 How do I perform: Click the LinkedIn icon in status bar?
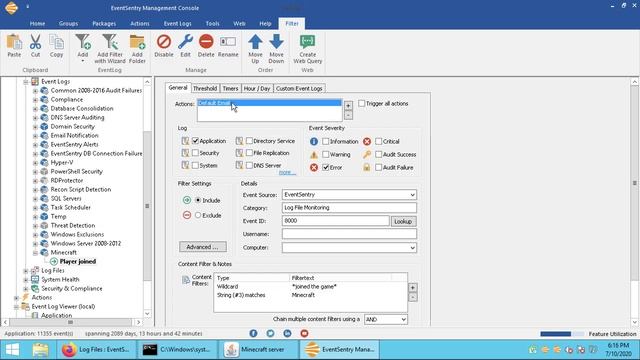pos(287,333)
